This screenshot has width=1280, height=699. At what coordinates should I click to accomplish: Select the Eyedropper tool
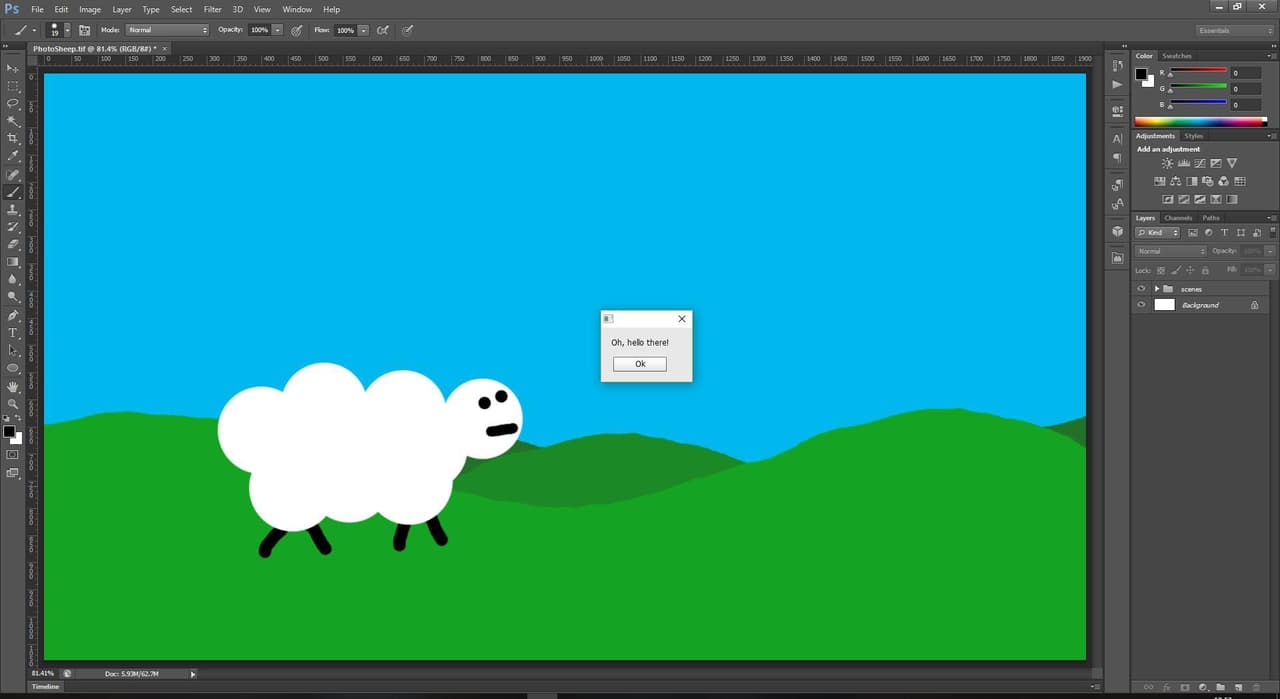pyautogui.click(x=13, y=156)
